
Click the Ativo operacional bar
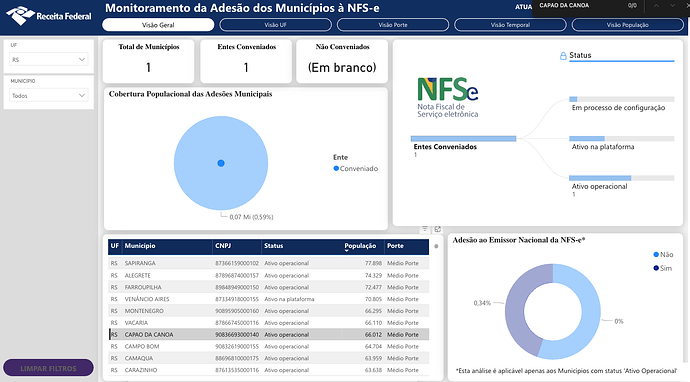[621, 178]
